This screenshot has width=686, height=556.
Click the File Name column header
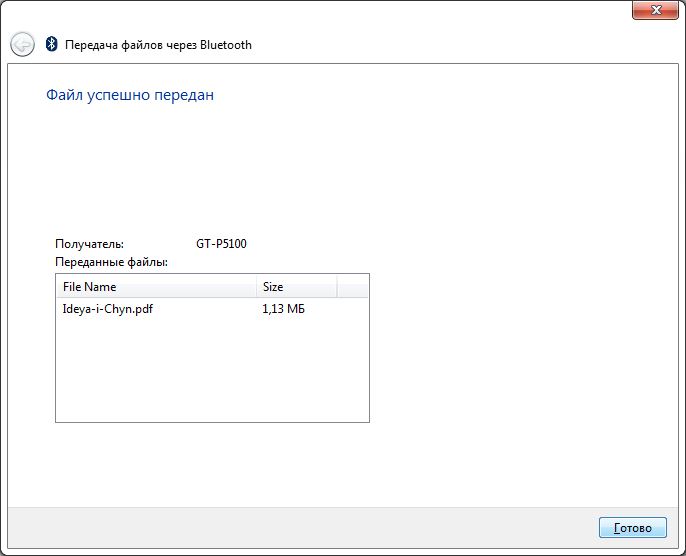(156, 287)
